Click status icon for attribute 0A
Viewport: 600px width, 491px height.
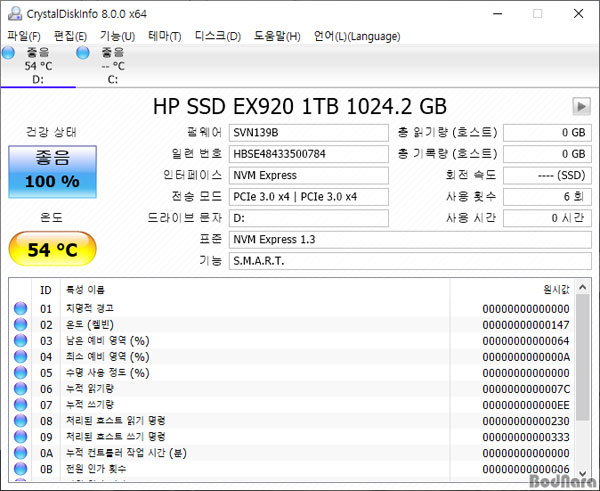21,453
